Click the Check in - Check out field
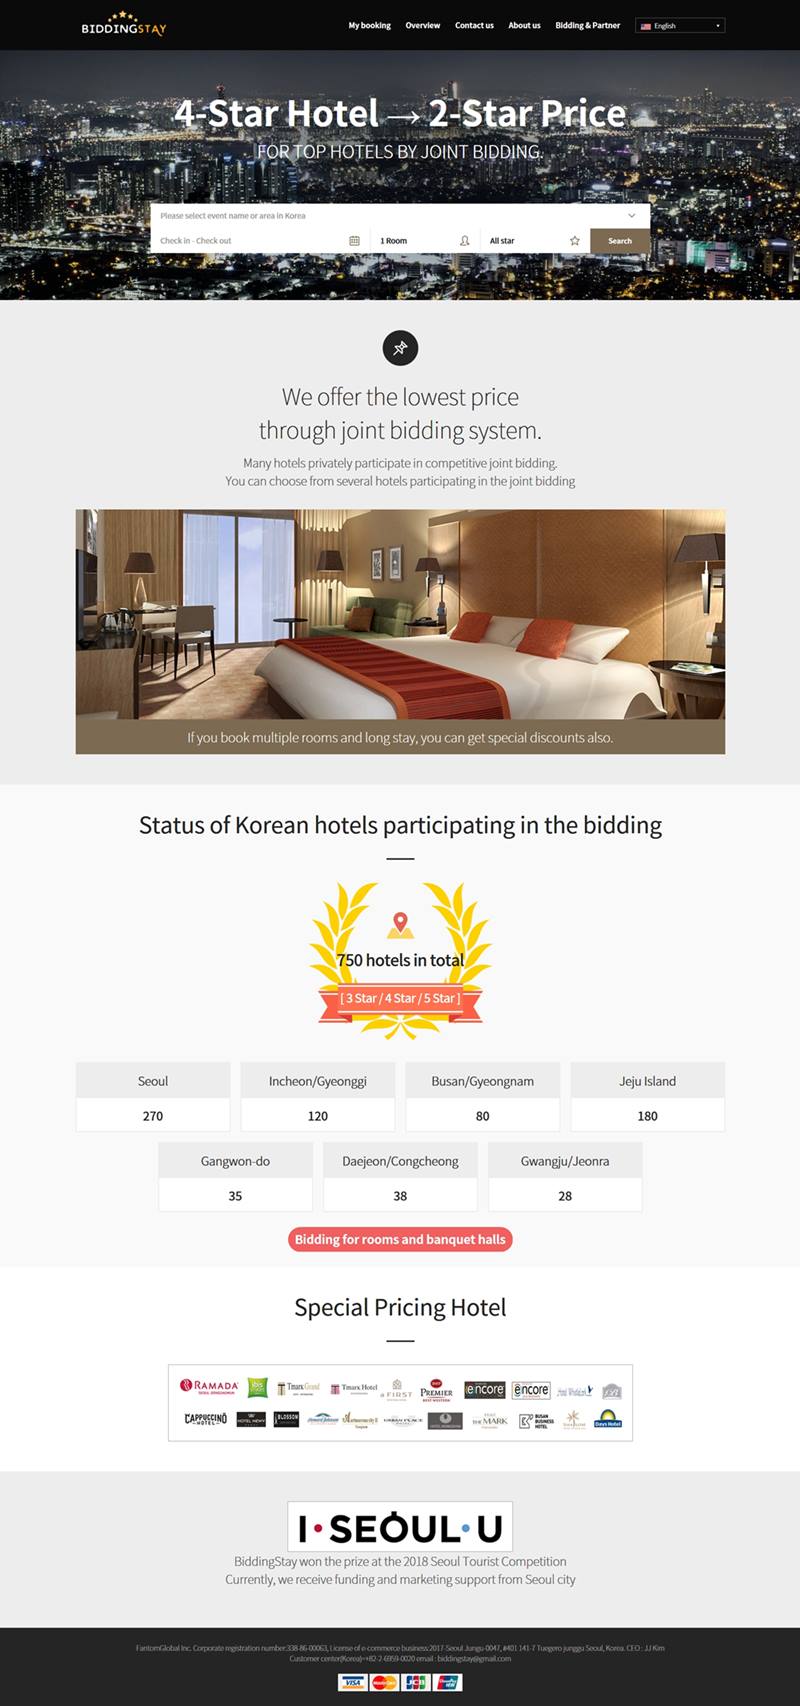The width and height of the screenshot is (800, 1706). tap(260, 241)
